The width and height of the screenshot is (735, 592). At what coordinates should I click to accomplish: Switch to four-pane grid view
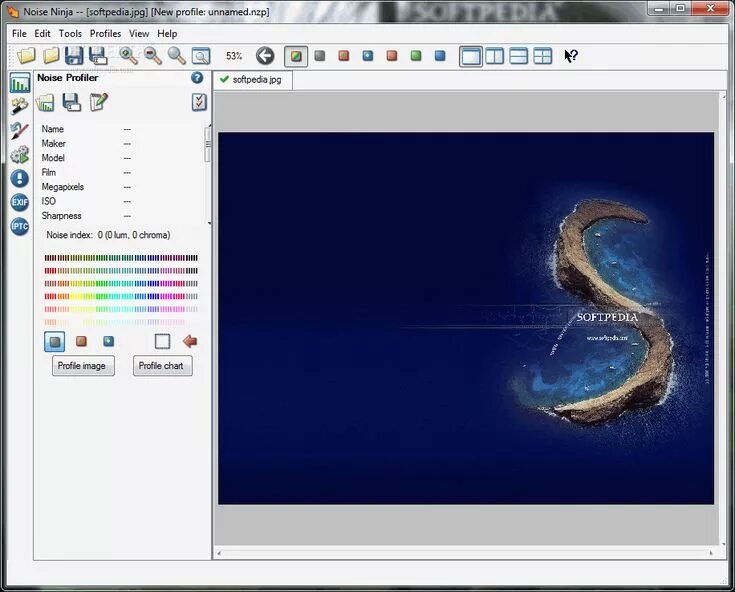(x=542, y=56)
